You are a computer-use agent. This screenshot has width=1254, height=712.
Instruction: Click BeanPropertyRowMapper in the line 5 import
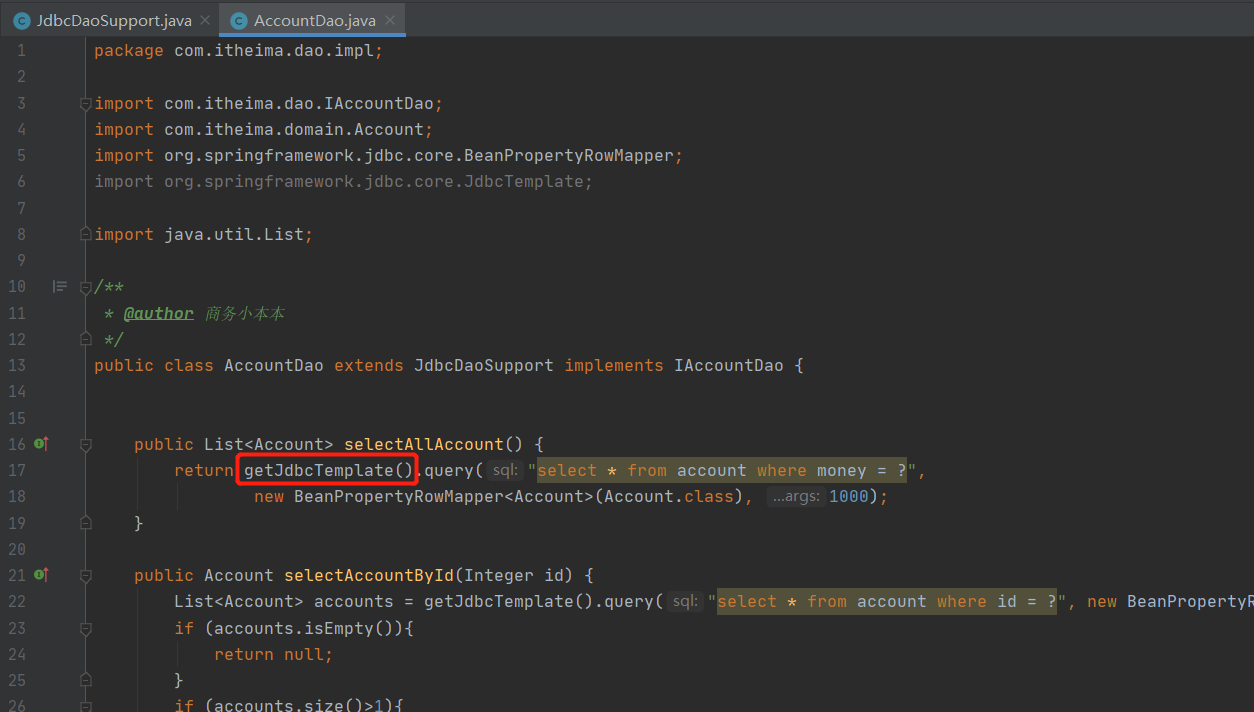[569, 155]
